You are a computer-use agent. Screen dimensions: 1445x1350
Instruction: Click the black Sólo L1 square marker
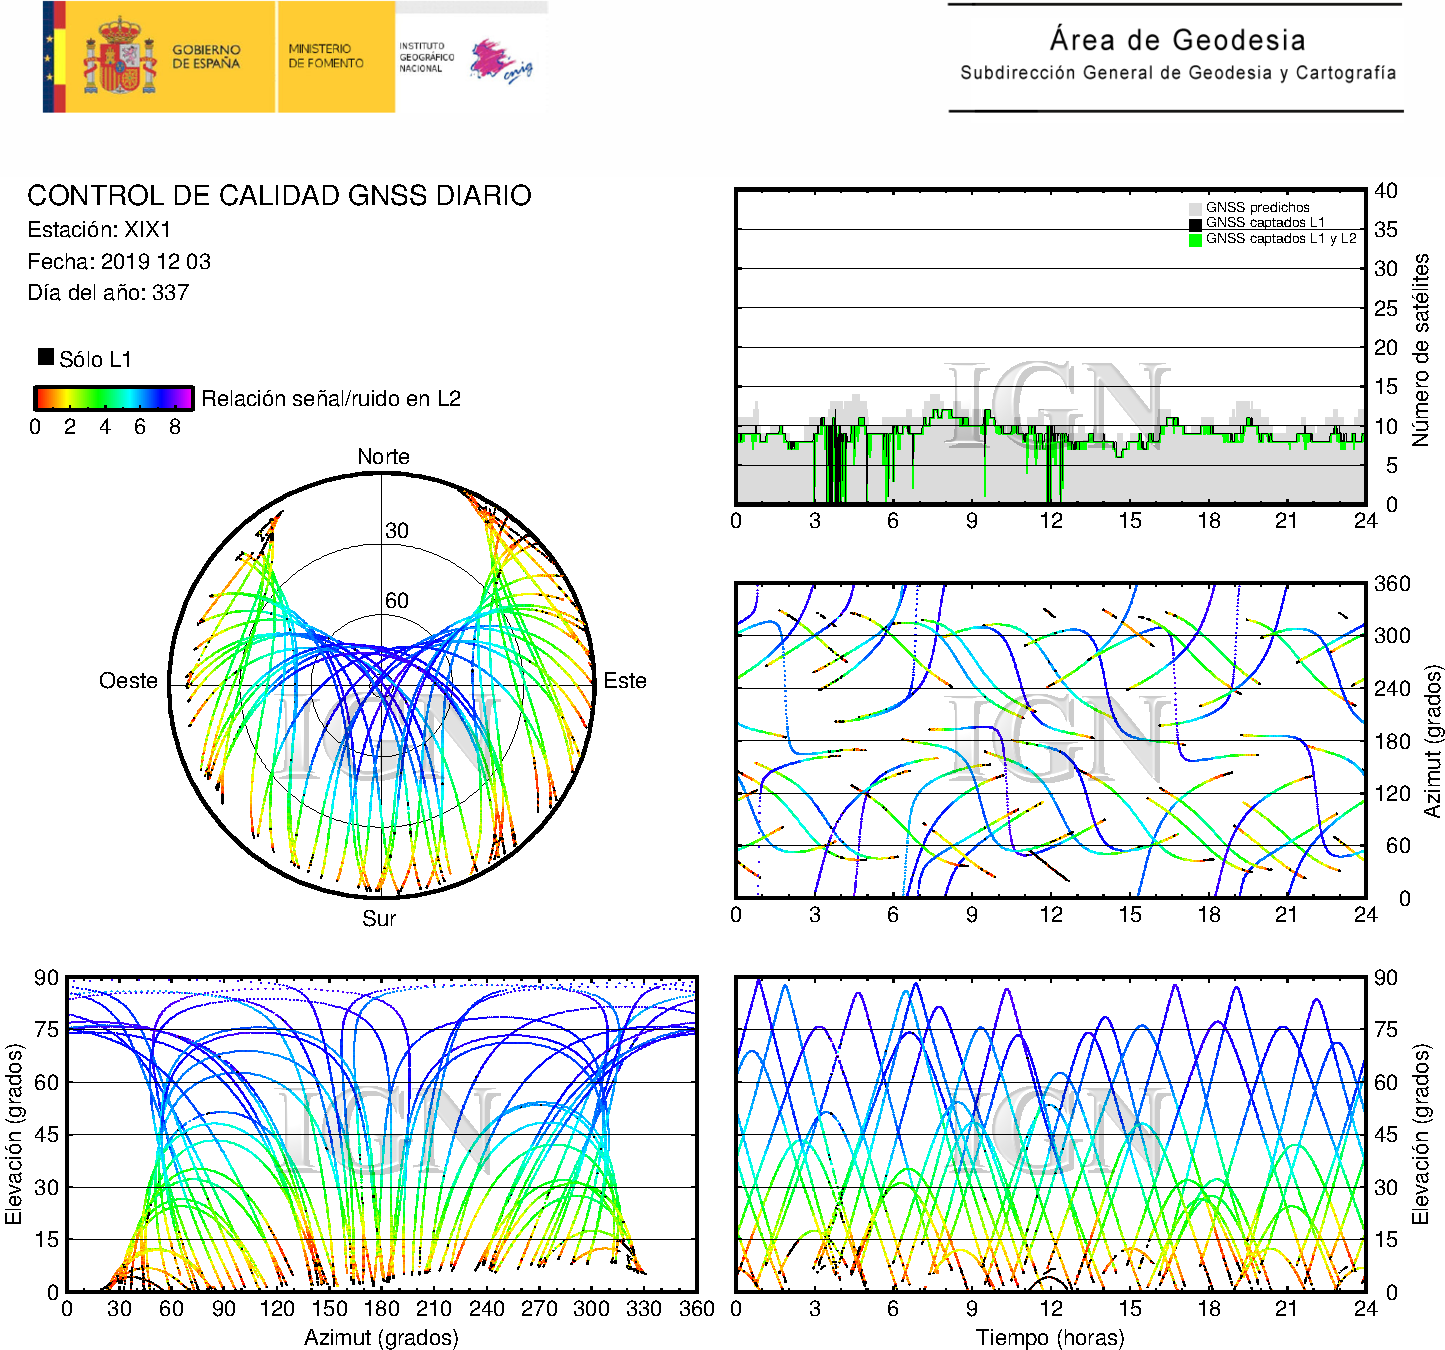46,357
